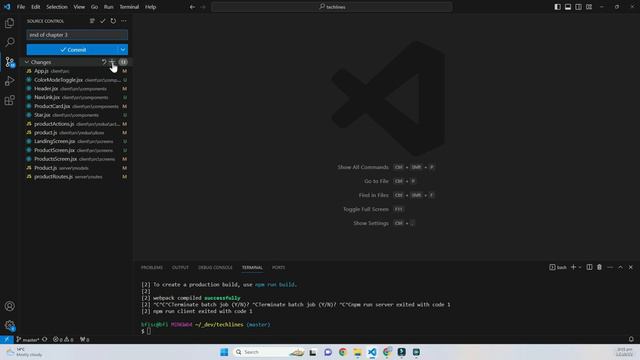Open the Explorer view in activity bar

pos(9,23)
